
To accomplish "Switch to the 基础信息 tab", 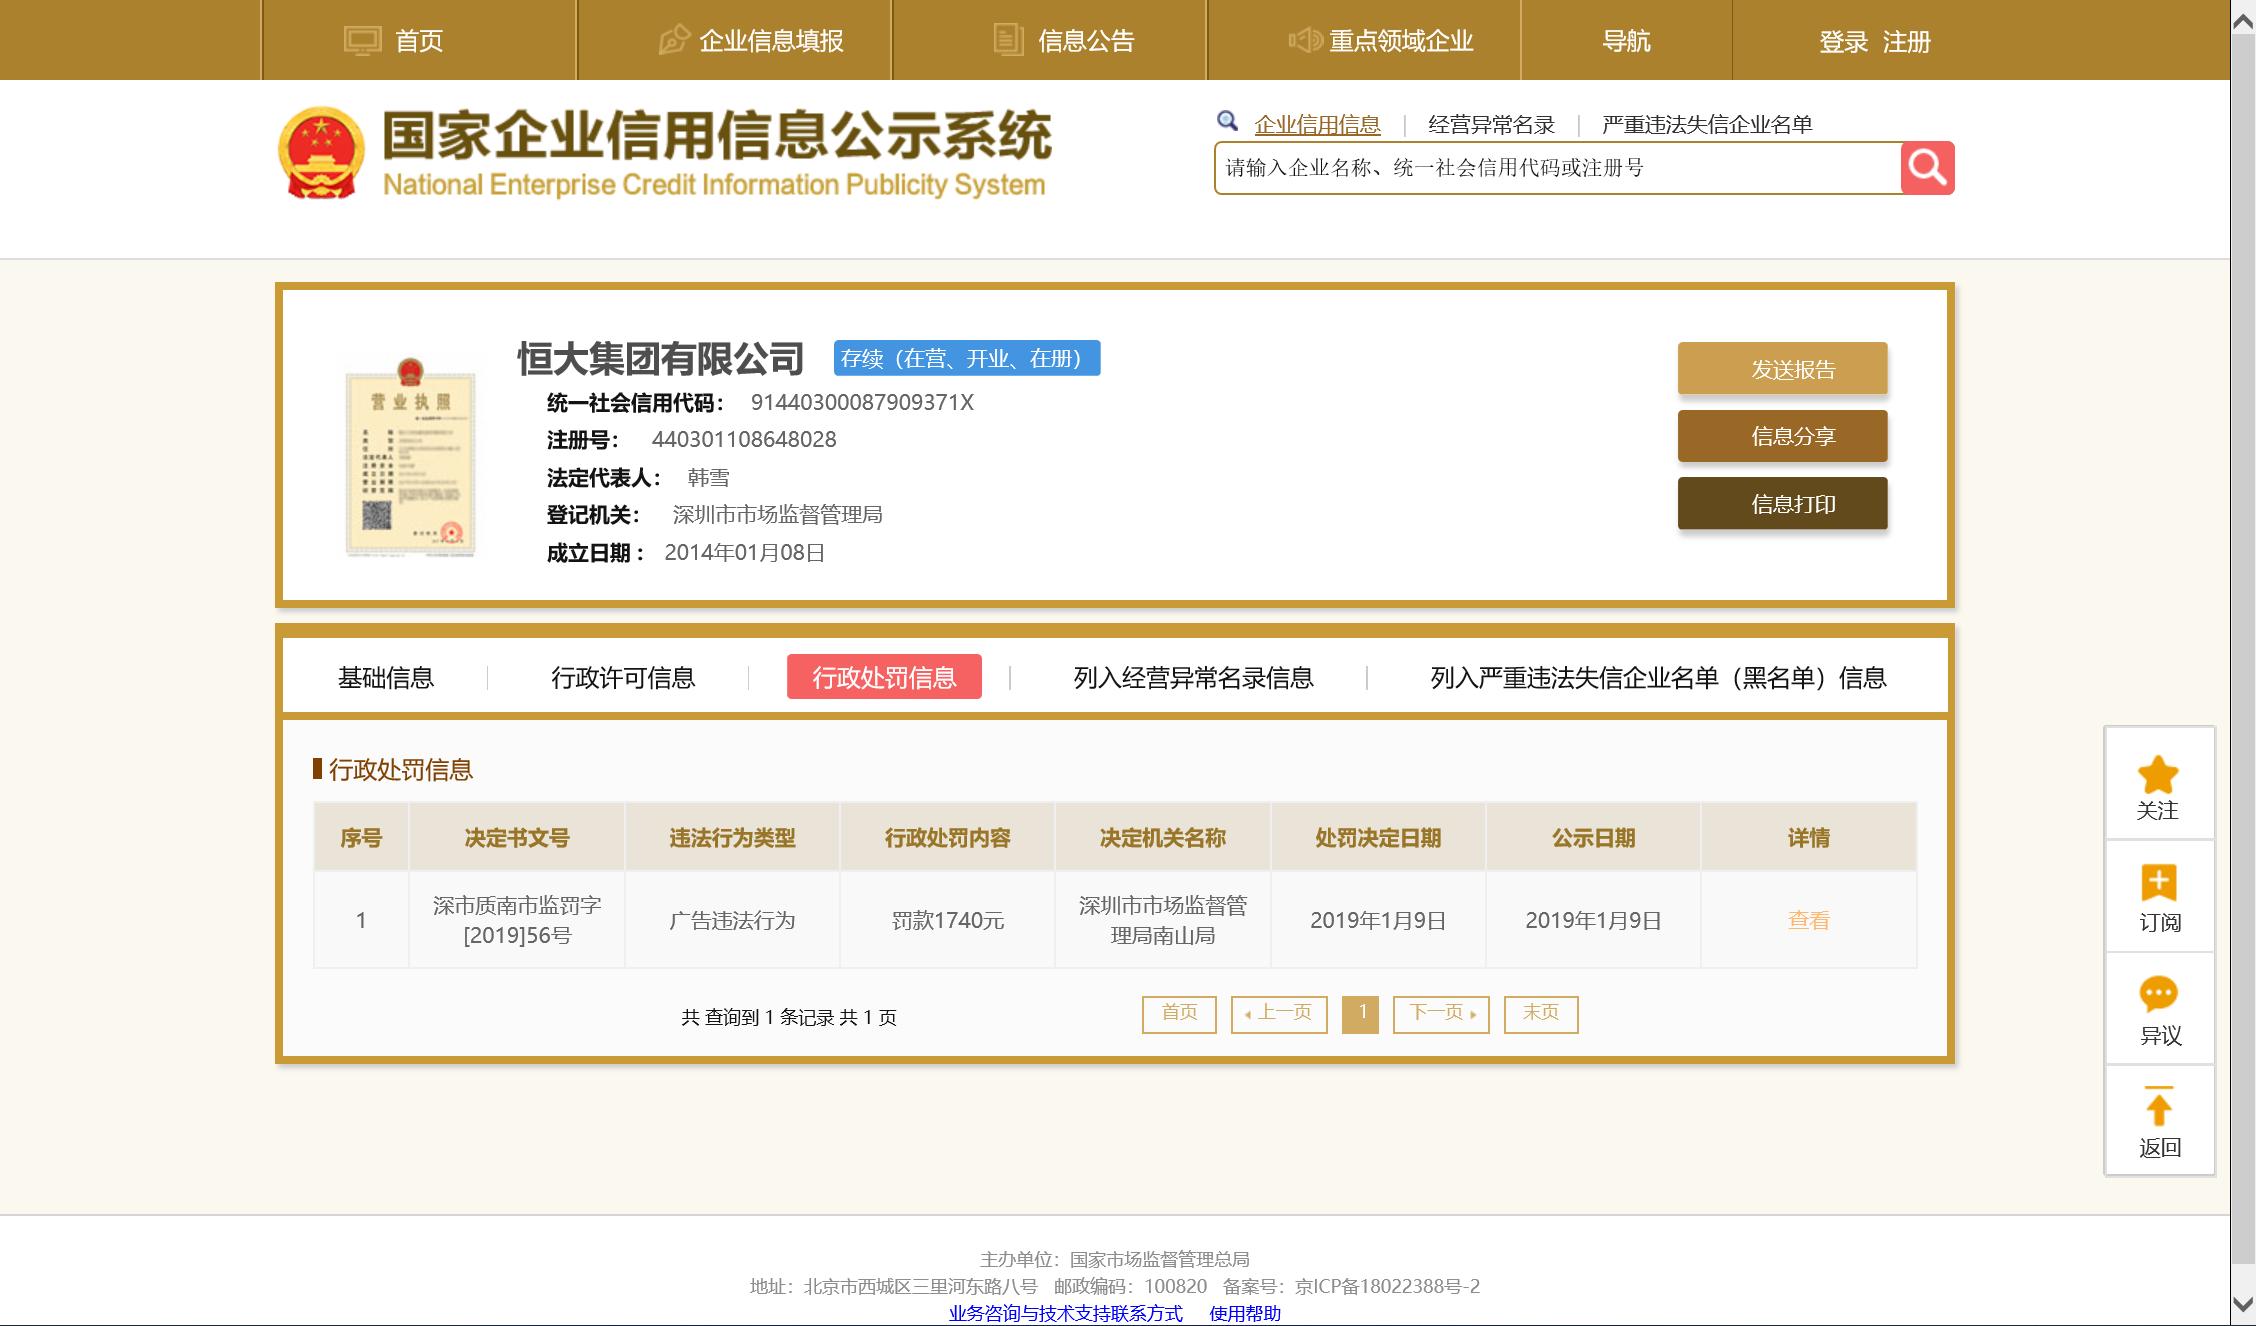I will pos(386,678).
